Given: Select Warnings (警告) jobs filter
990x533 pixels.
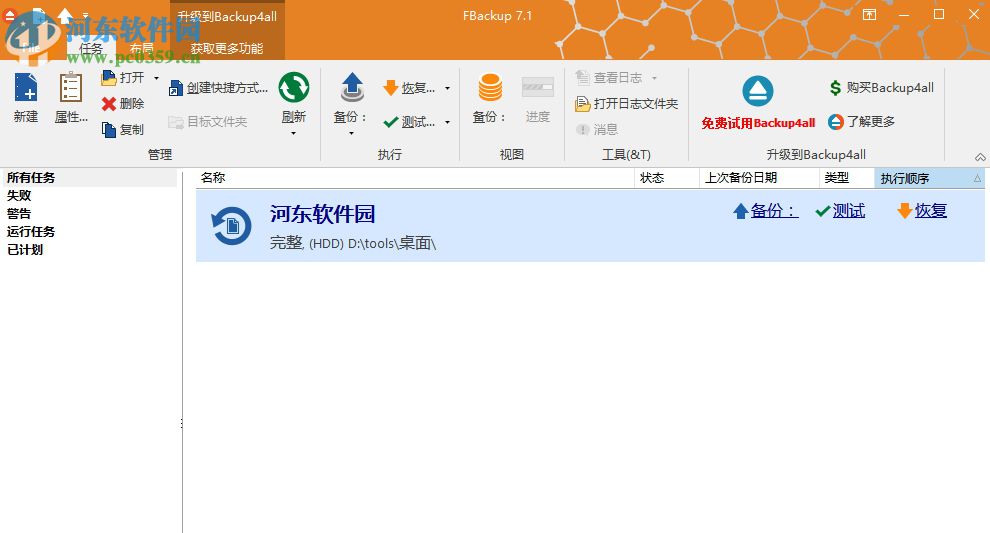Looking at the screenshot, I should [x=19, y=213].
